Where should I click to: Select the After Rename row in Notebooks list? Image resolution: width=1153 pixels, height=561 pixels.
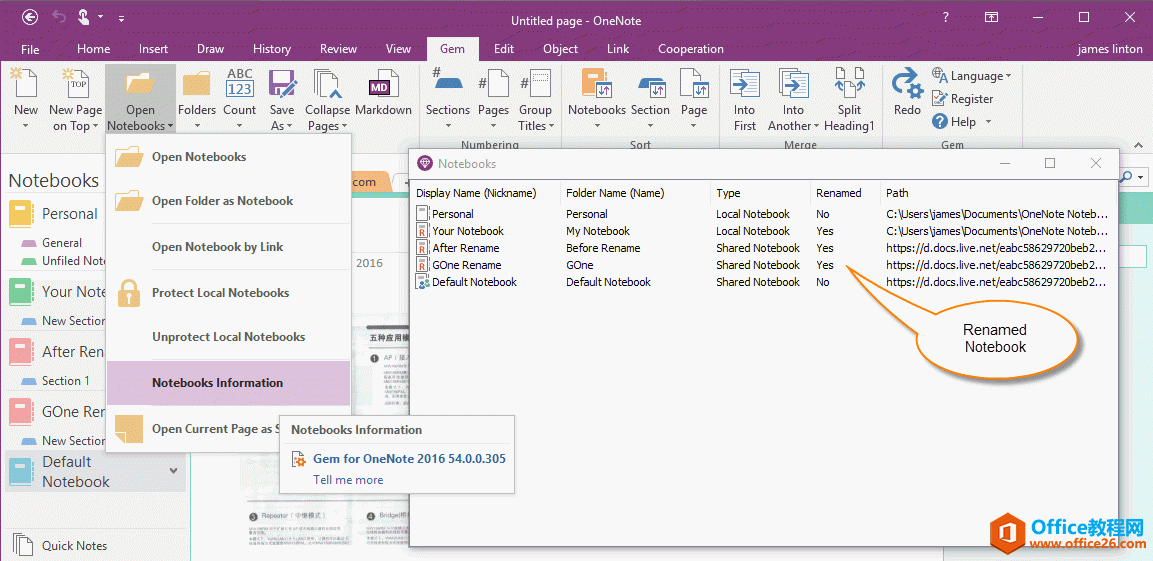click(762, 248)
